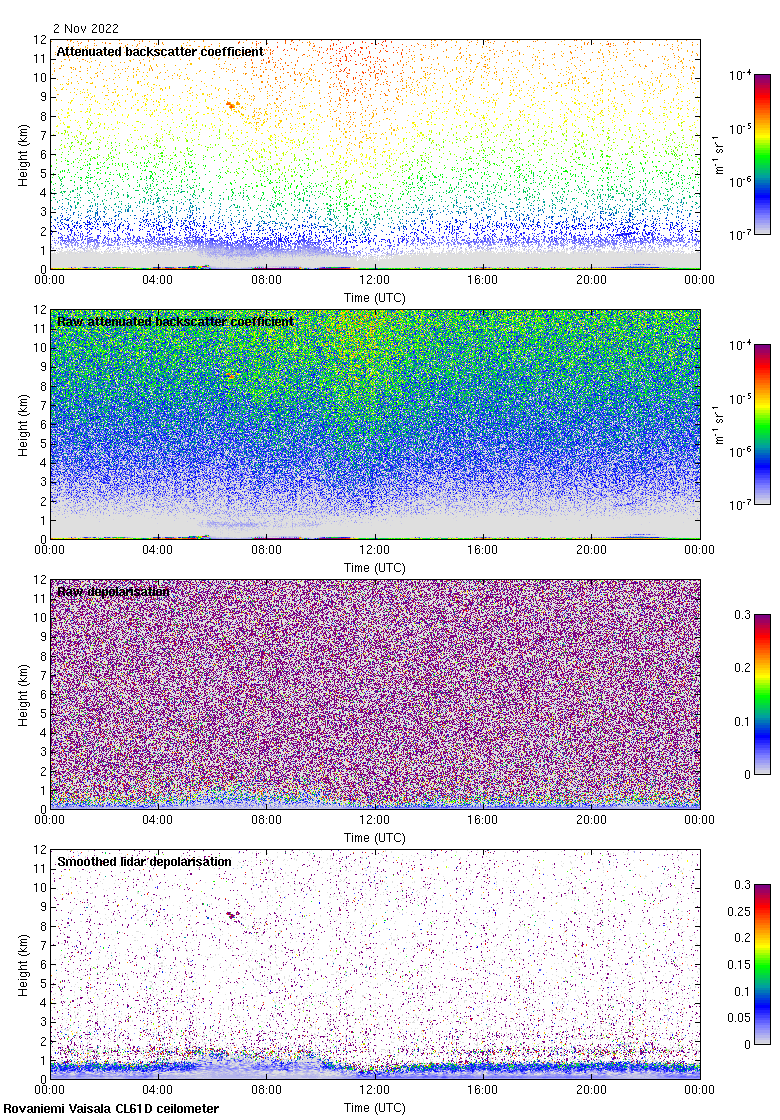Click the "2 Nov 2022" date label

(85, 29)
